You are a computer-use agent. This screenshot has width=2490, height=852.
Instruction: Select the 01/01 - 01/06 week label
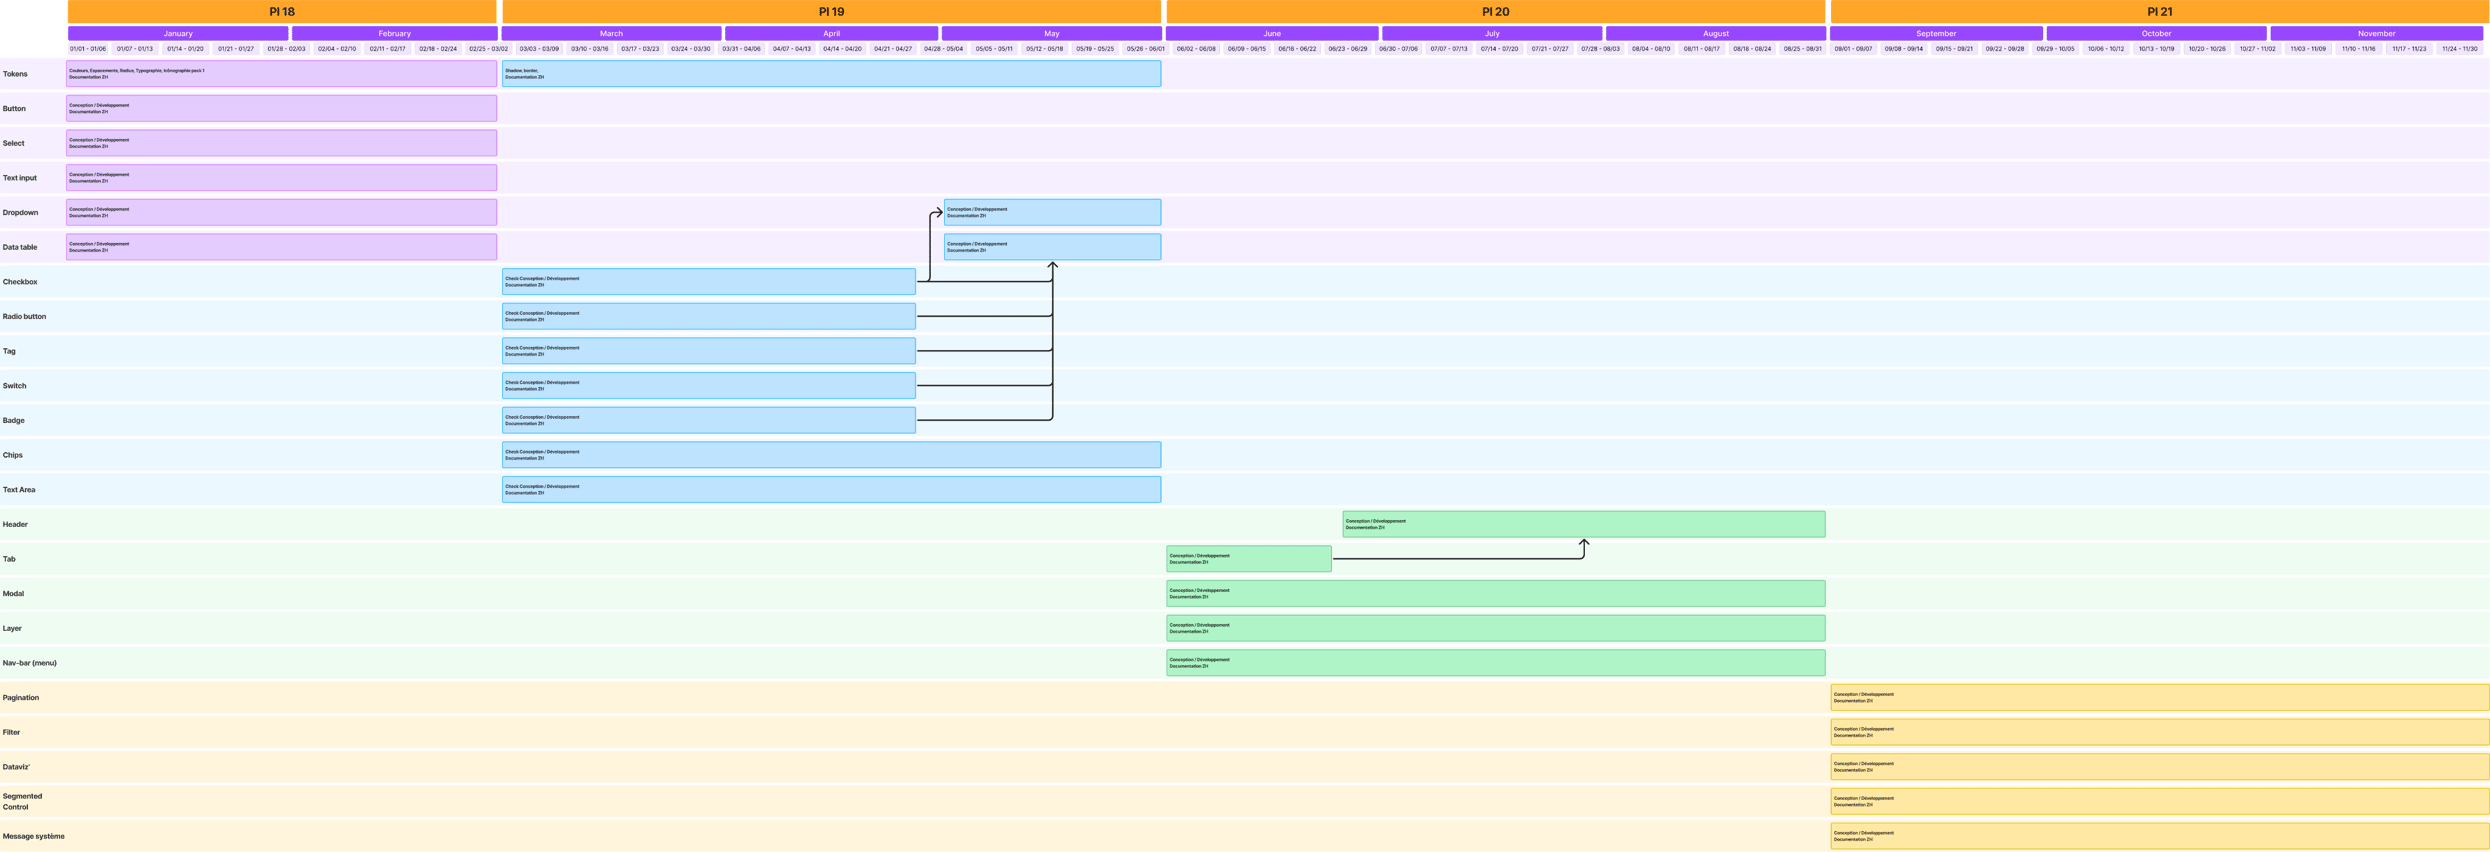pyautogui.click(x=88, y=48)
